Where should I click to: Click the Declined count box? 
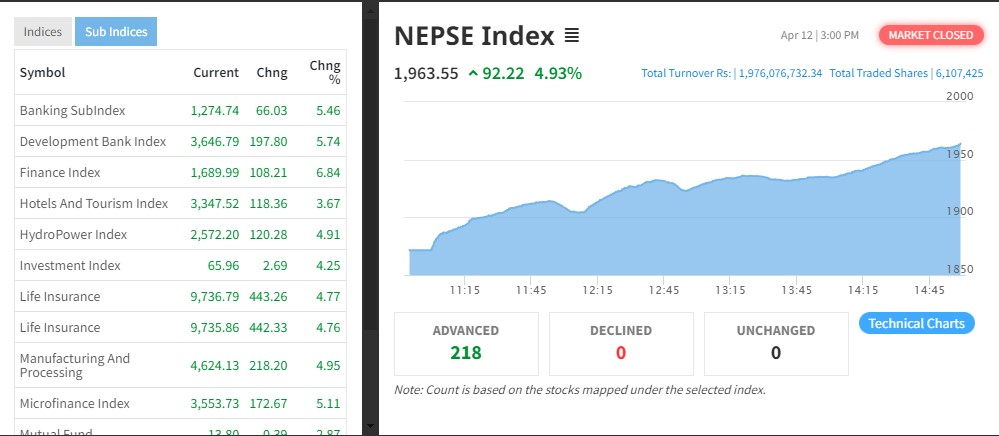coord(621,342)
